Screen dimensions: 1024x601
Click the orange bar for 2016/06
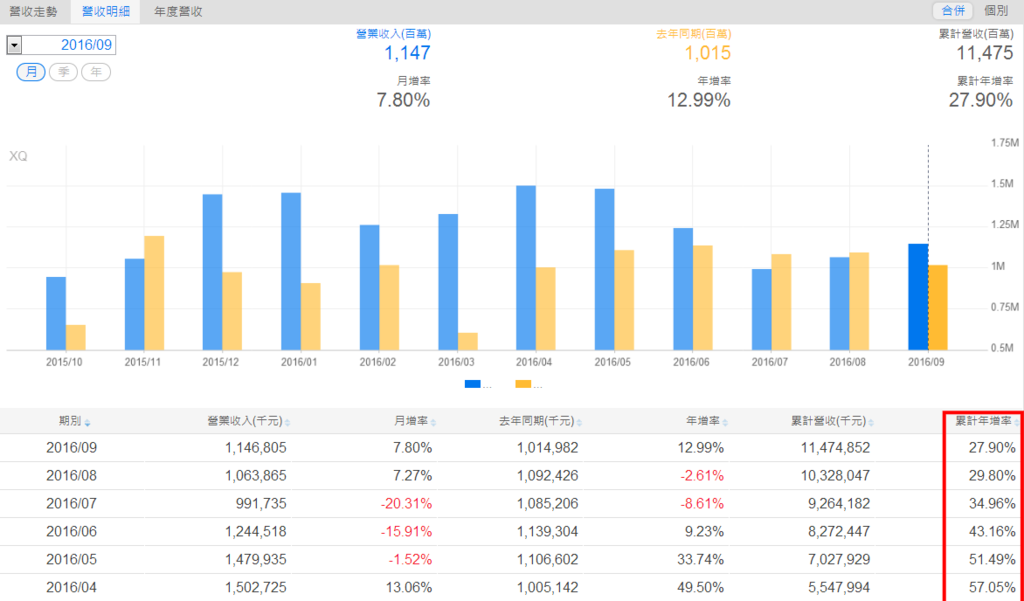point(703,298)
